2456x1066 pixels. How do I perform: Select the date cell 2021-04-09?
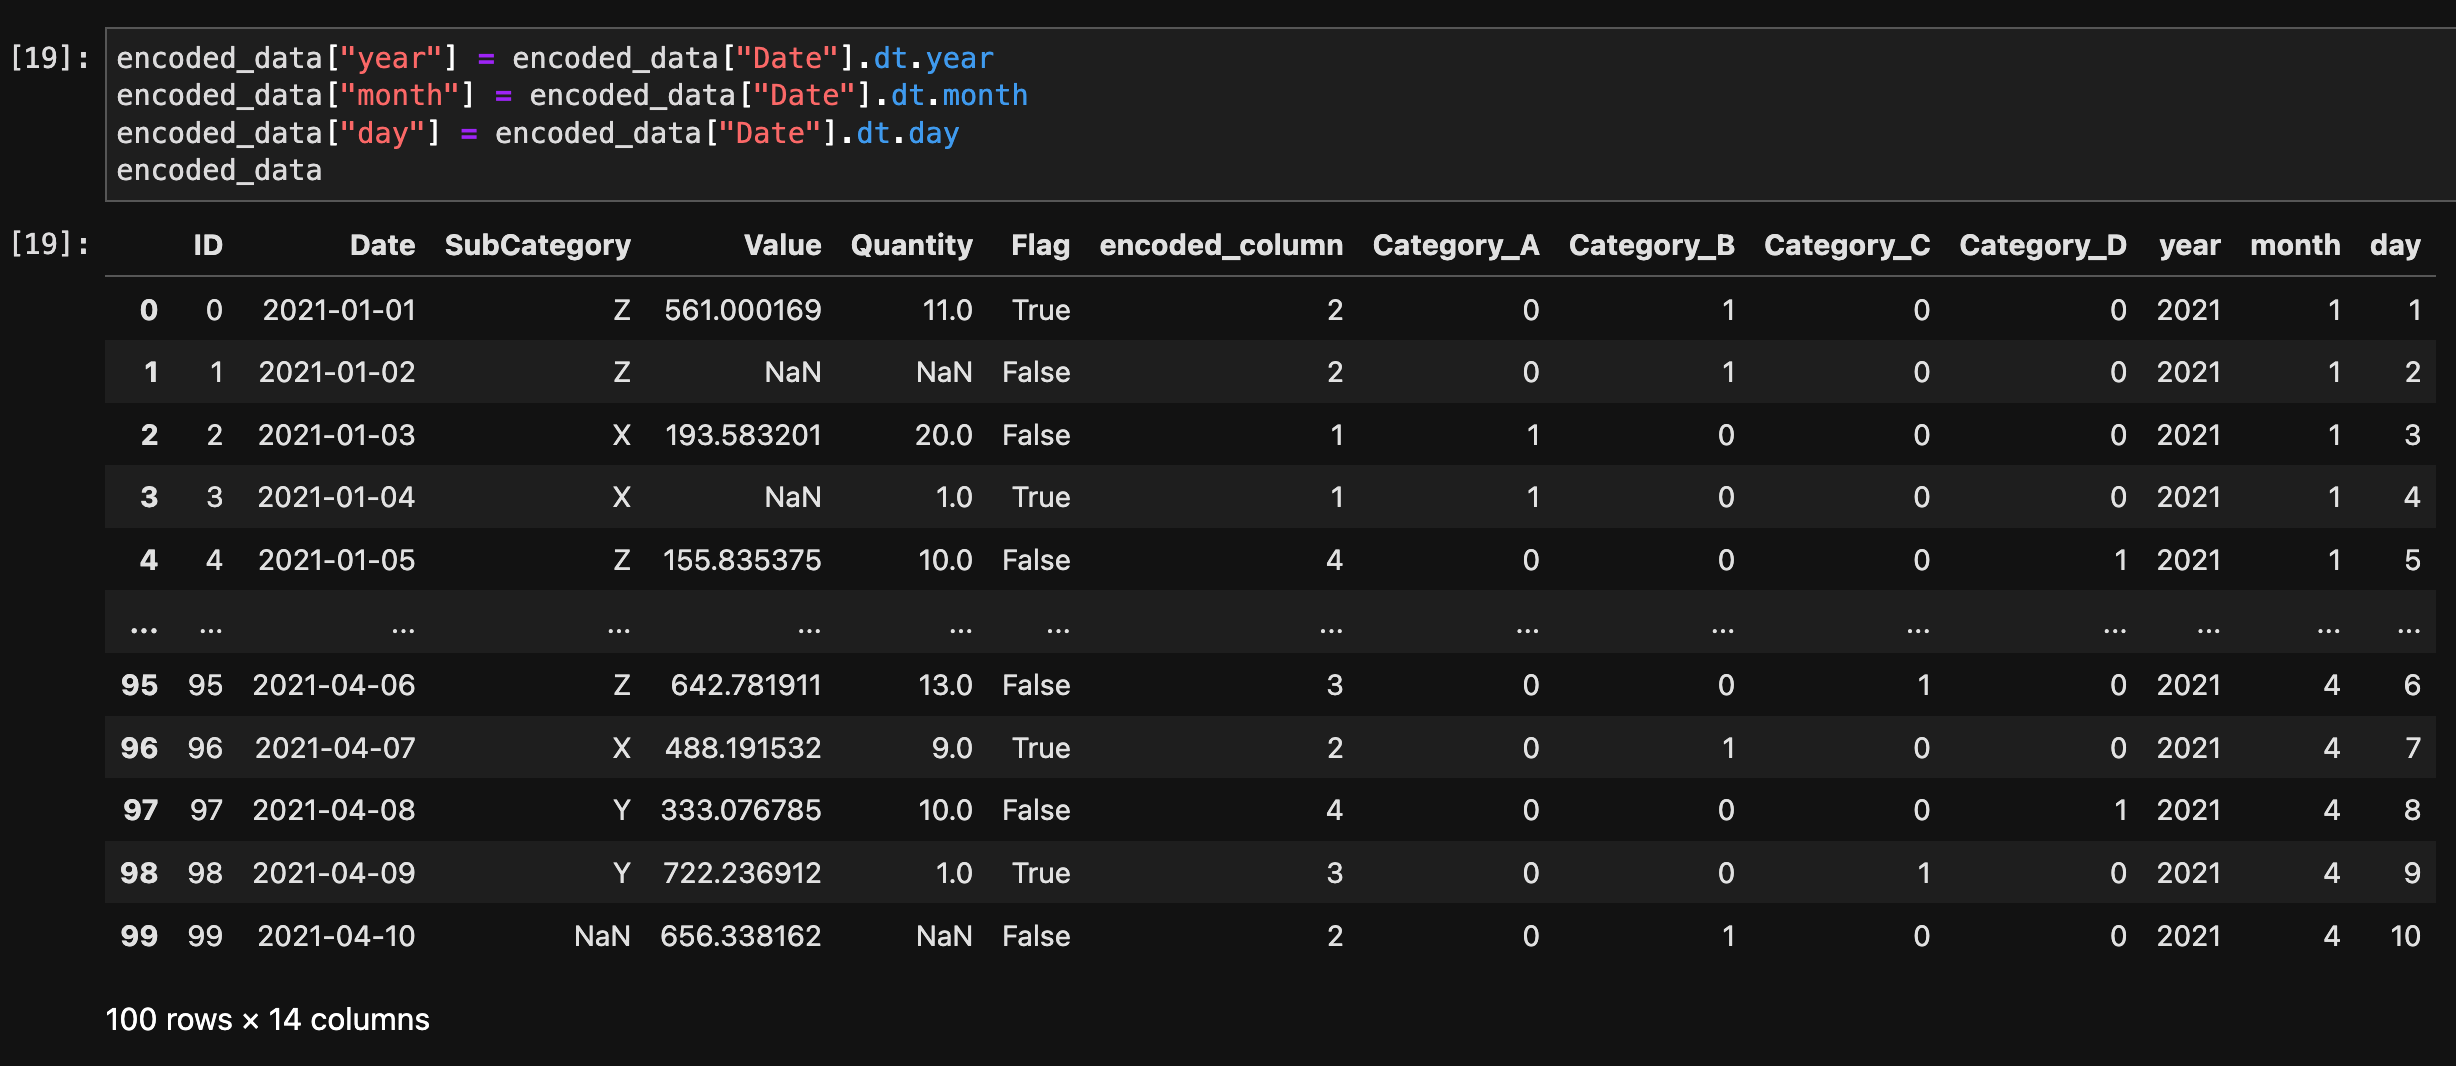(x=334, y=873)
